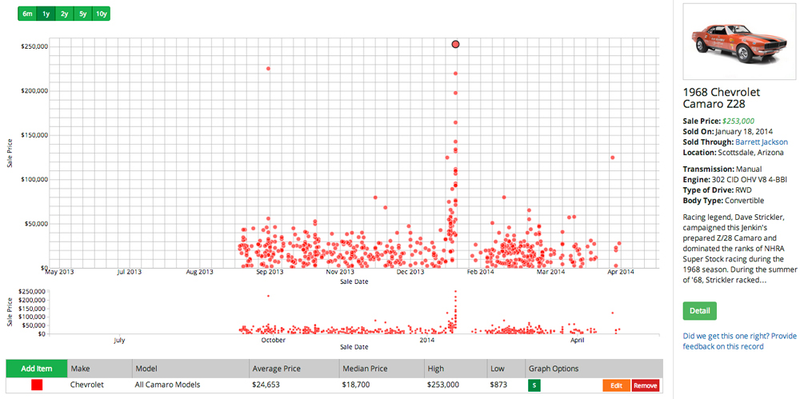The width and height of the screenshot is (800, 399).
Task: Click the $18,700 median price value
Action: [x=356, y=385]
